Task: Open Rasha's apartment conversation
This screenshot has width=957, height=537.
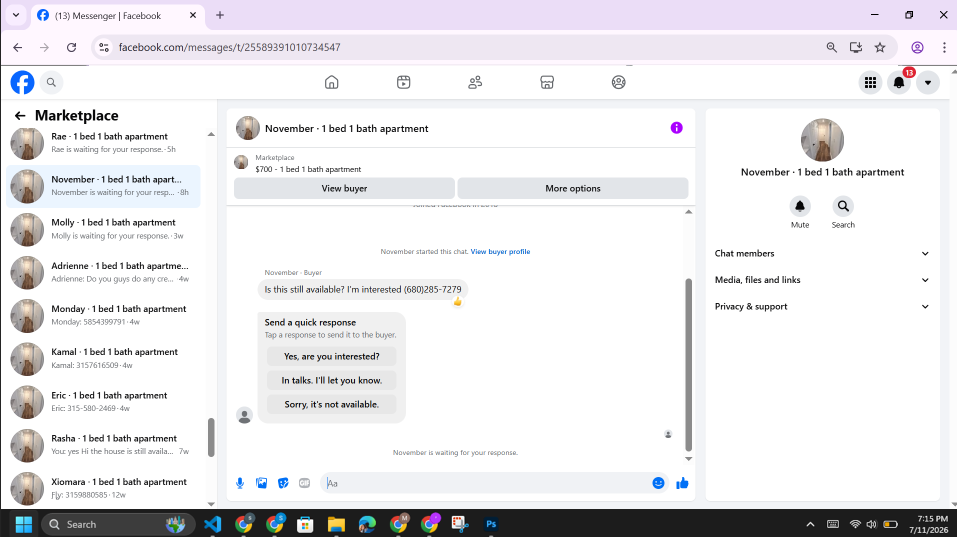Action: [x=104, y=445]
